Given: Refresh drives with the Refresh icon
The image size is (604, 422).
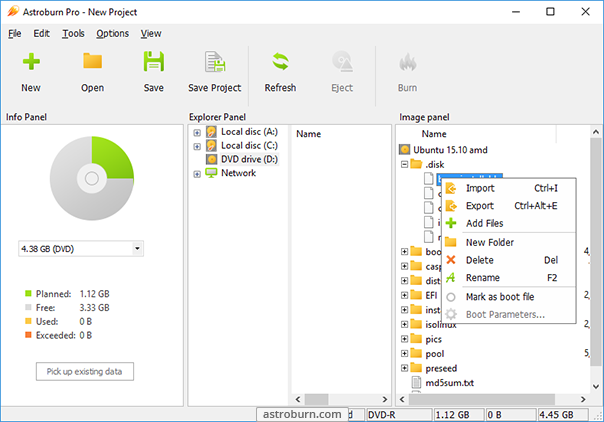Looking at the screenshot, I should 280,62.
